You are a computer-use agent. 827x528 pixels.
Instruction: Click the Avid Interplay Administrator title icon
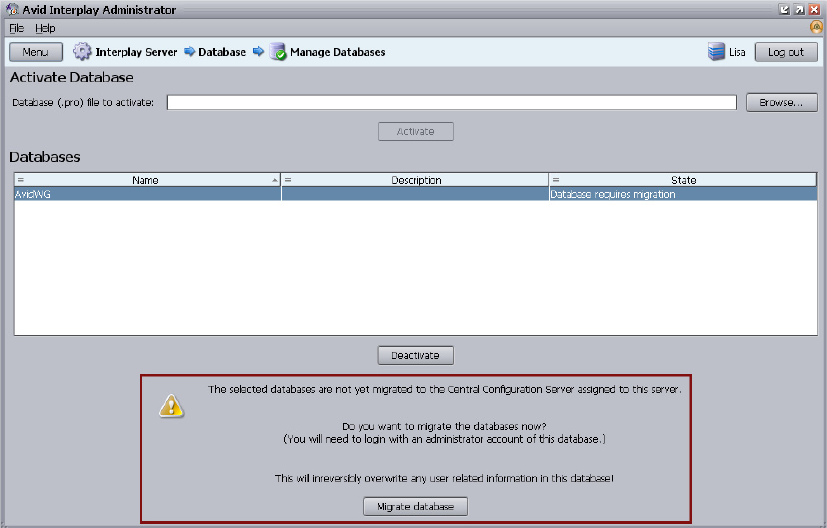coord(12,9)
